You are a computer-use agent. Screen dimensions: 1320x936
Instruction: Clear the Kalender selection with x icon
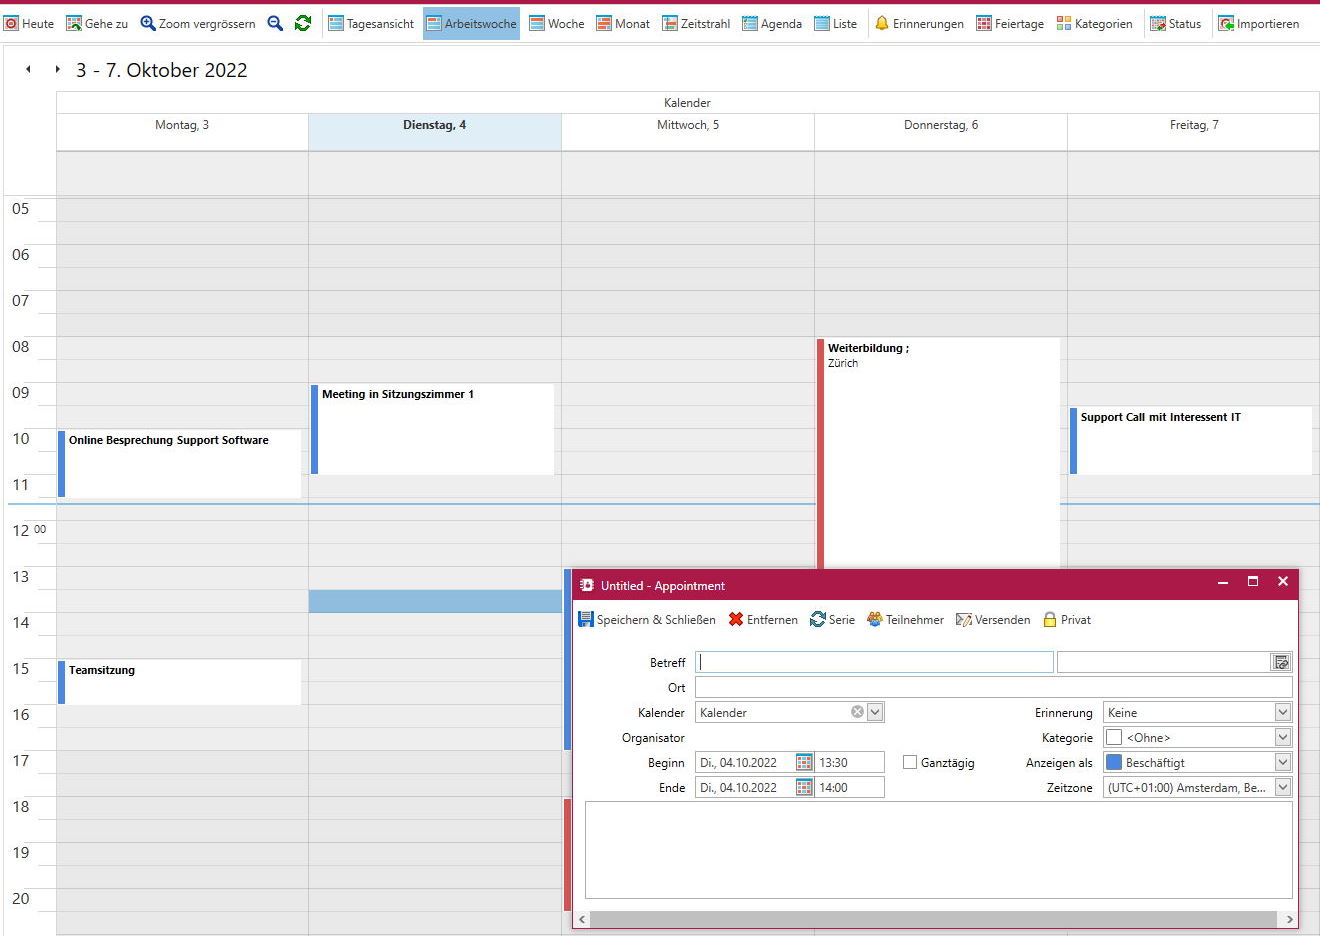(857, 712)
